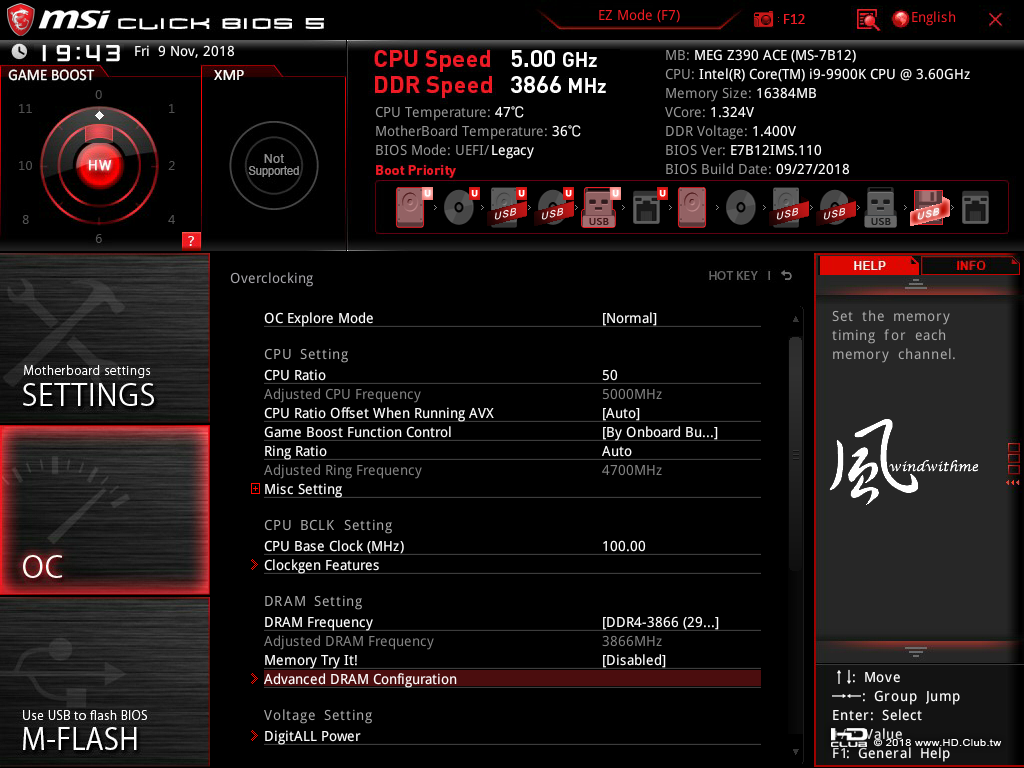Click the language globe icon
This screenshot has height=768, width=1024.
[900, 19]
